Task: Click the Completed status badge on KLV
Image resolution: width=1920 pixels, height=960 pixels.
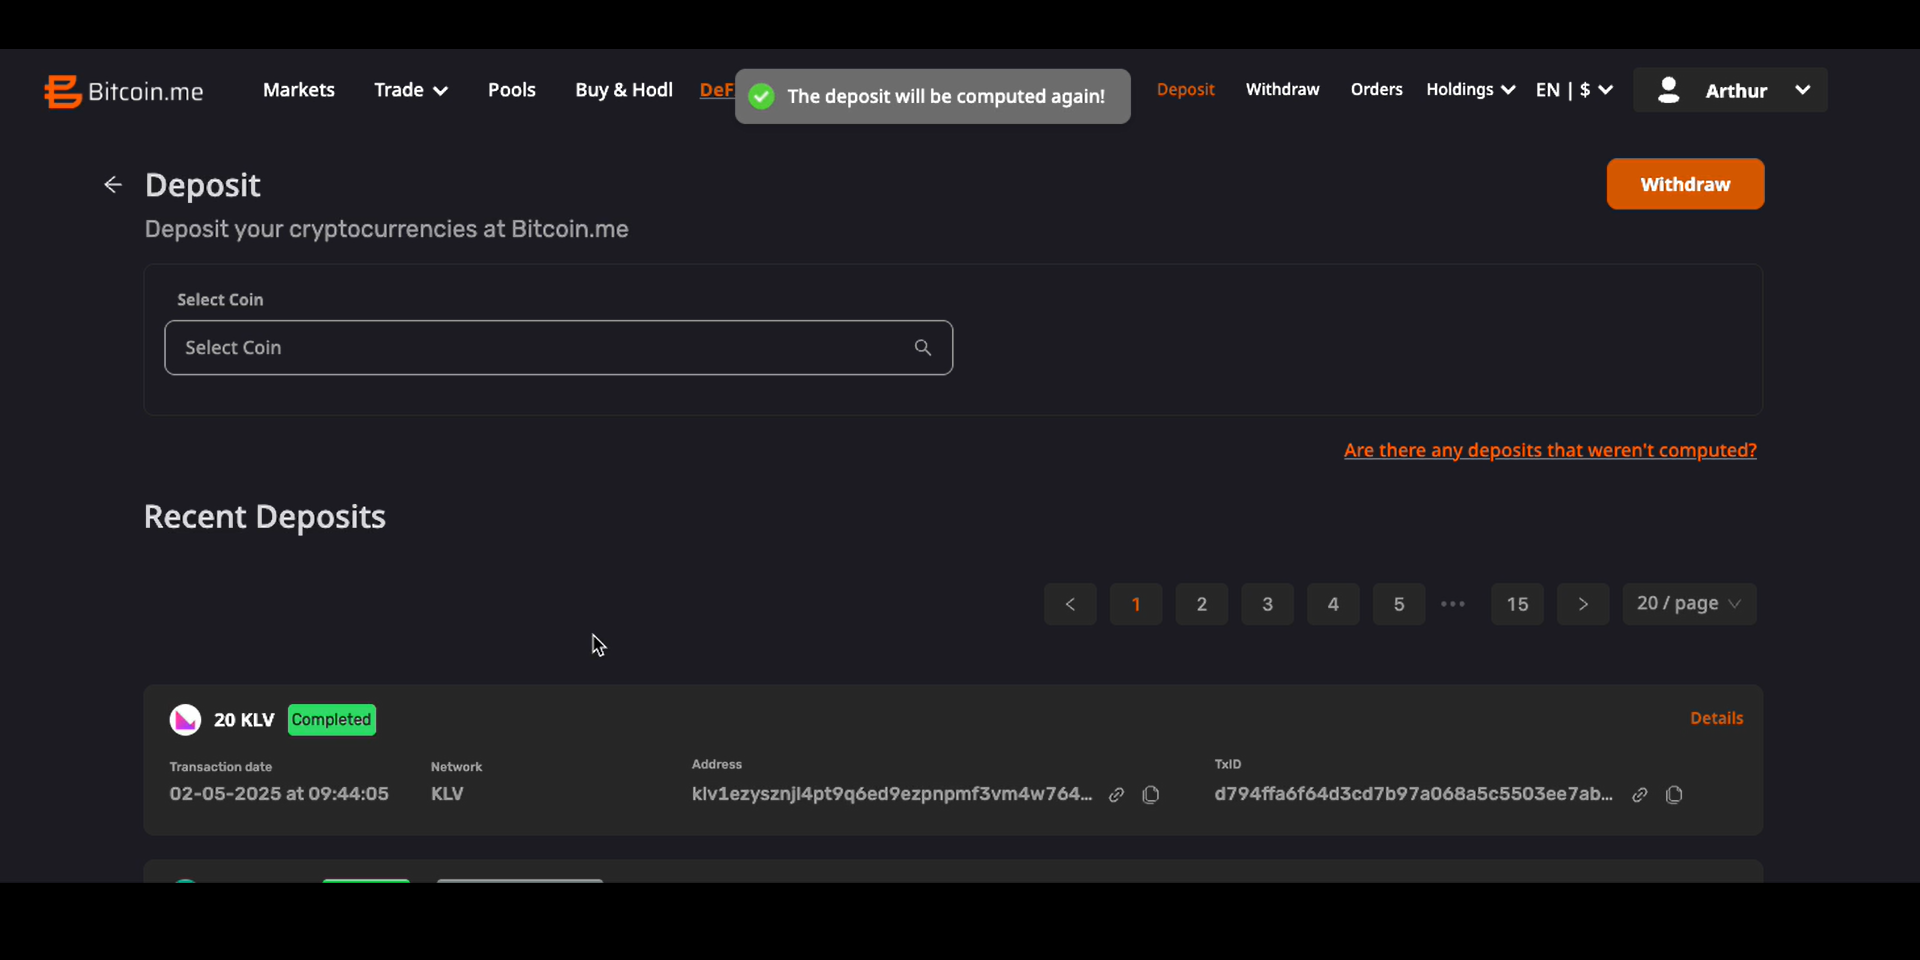Action: 332,720
